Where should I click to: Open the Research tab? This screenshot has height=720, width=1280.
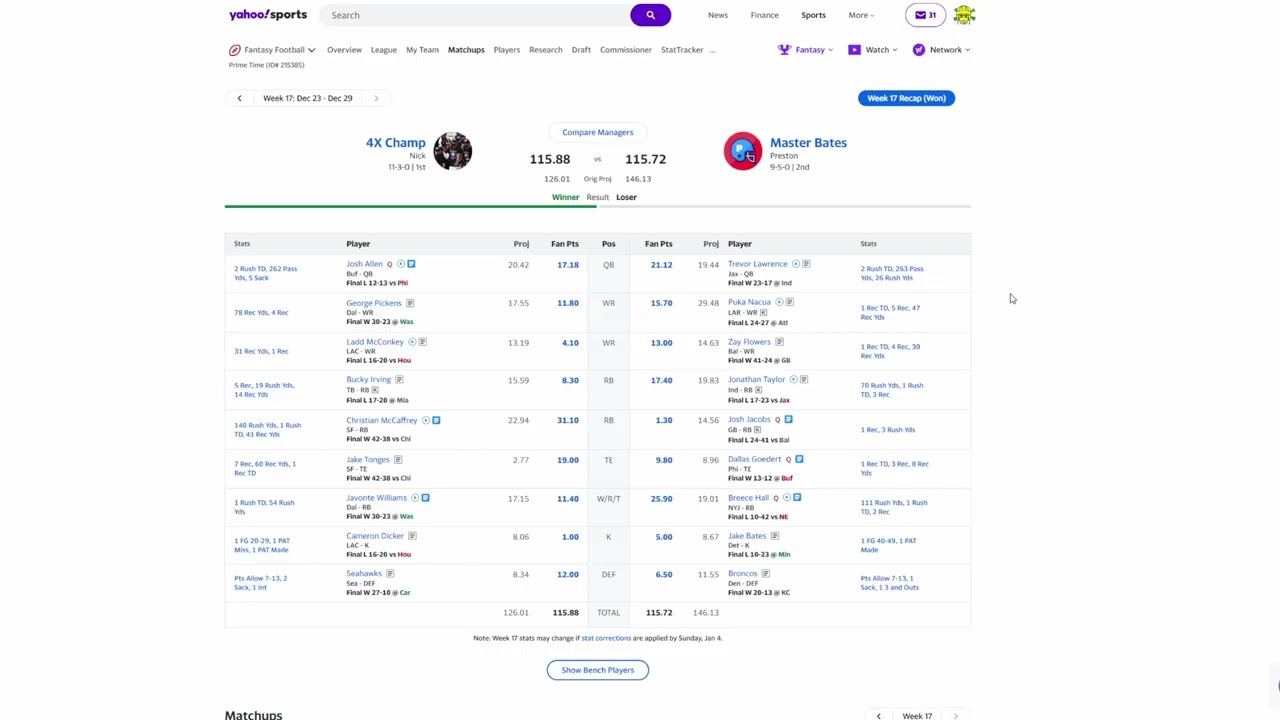(546, 50)
